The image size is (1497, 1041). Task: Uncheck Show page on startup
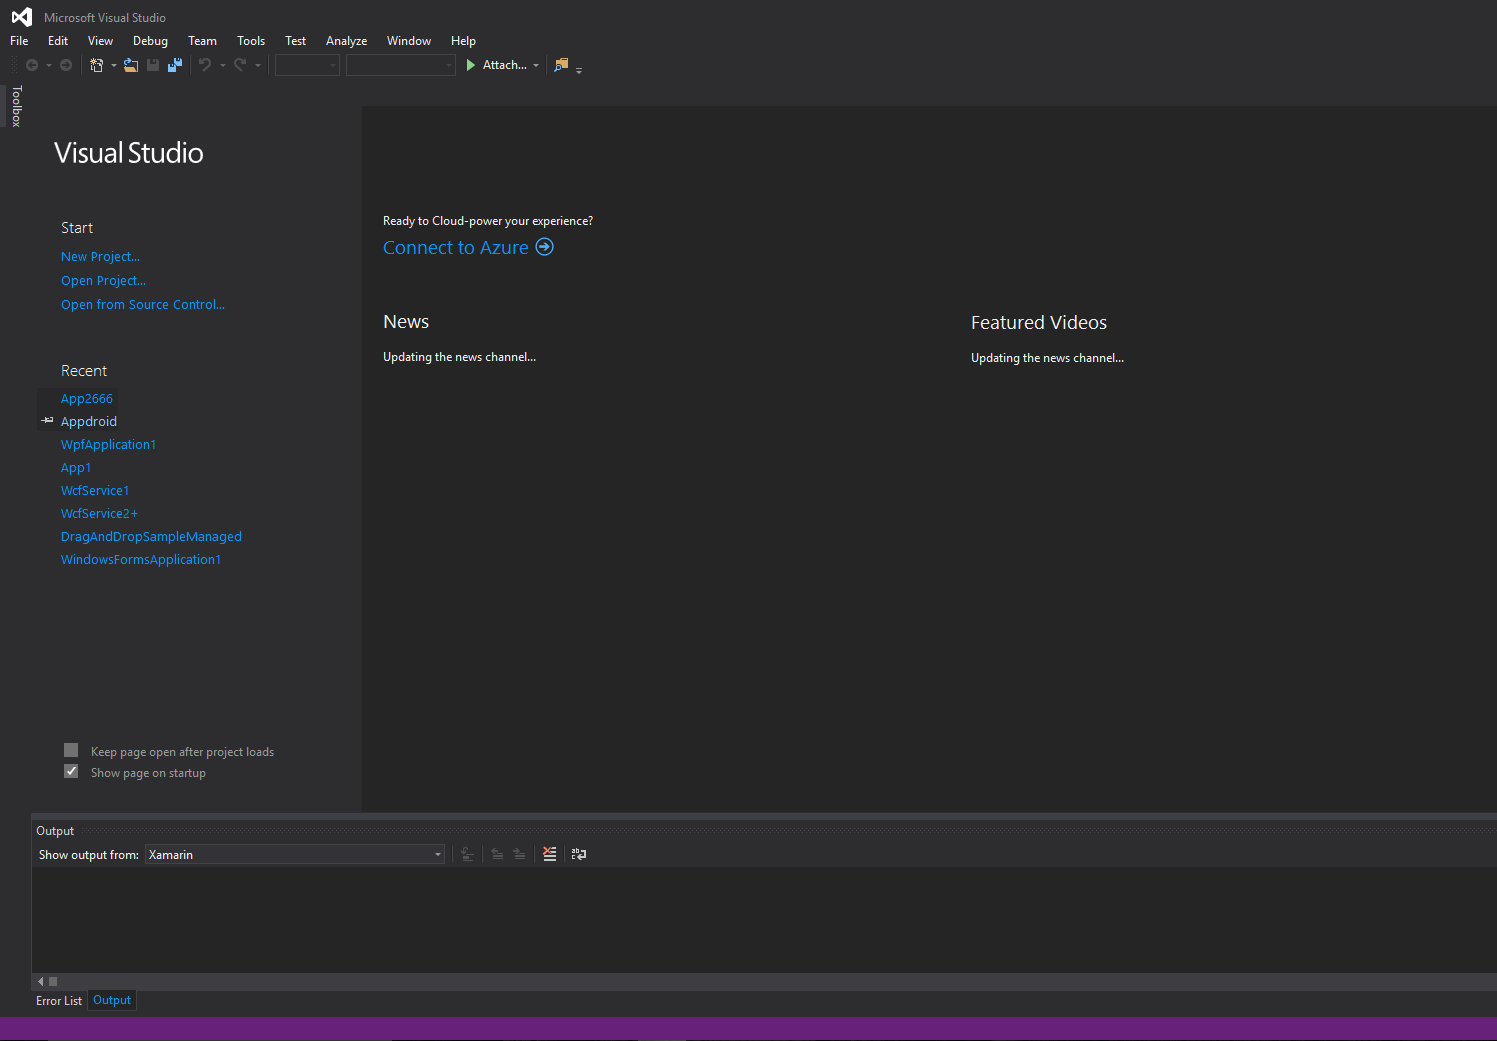click(x=70, y=771)
